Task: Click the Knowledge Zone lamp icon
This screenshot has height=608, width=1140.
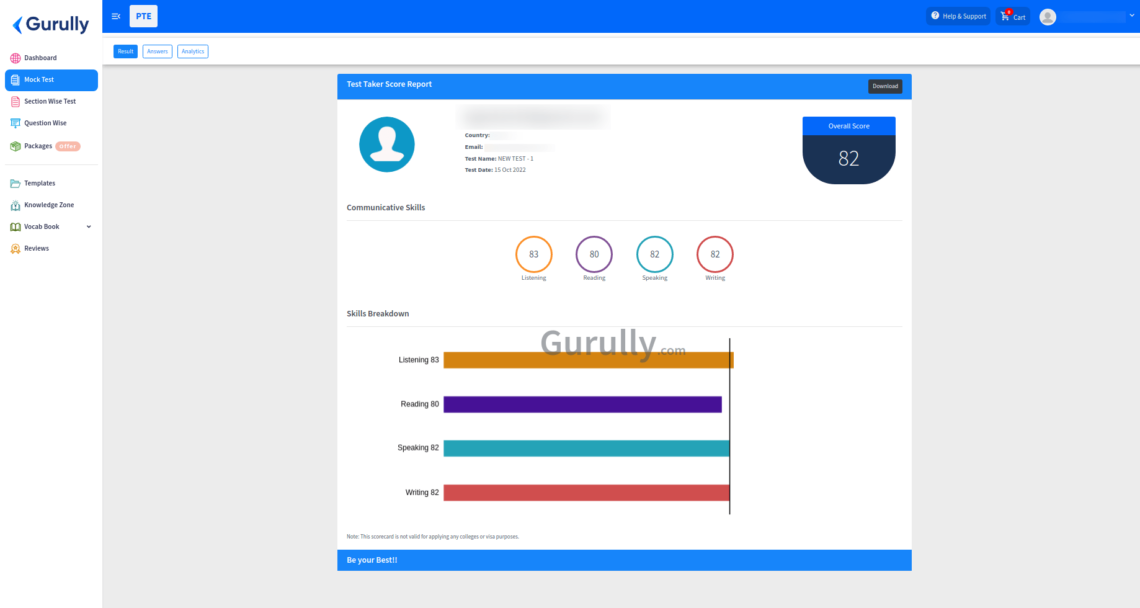Action: (14, 205)
